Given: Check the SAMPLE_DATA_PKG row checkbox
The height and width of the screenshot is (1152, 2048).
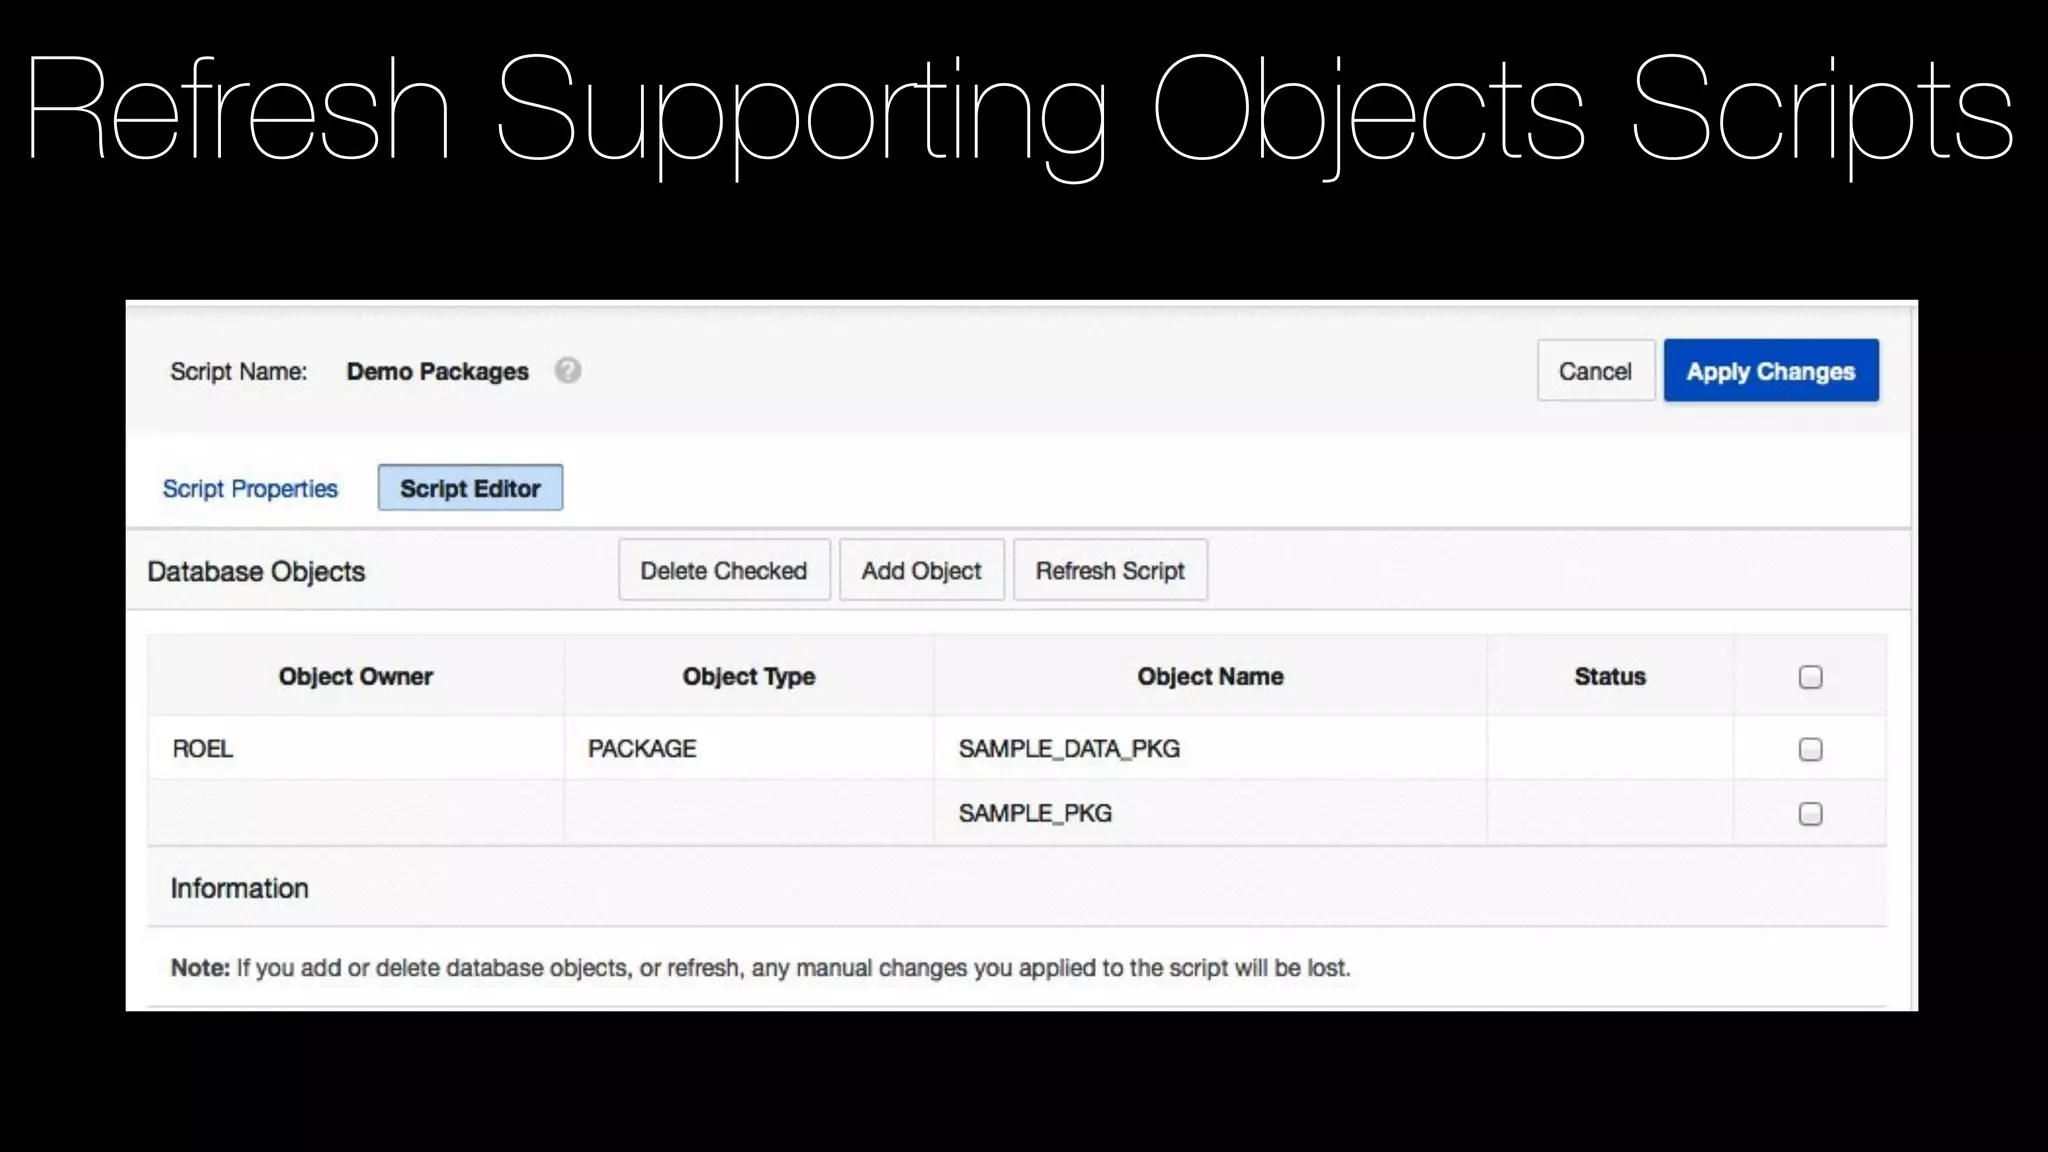Looking at the screenshot, I should coord(1810,749).
